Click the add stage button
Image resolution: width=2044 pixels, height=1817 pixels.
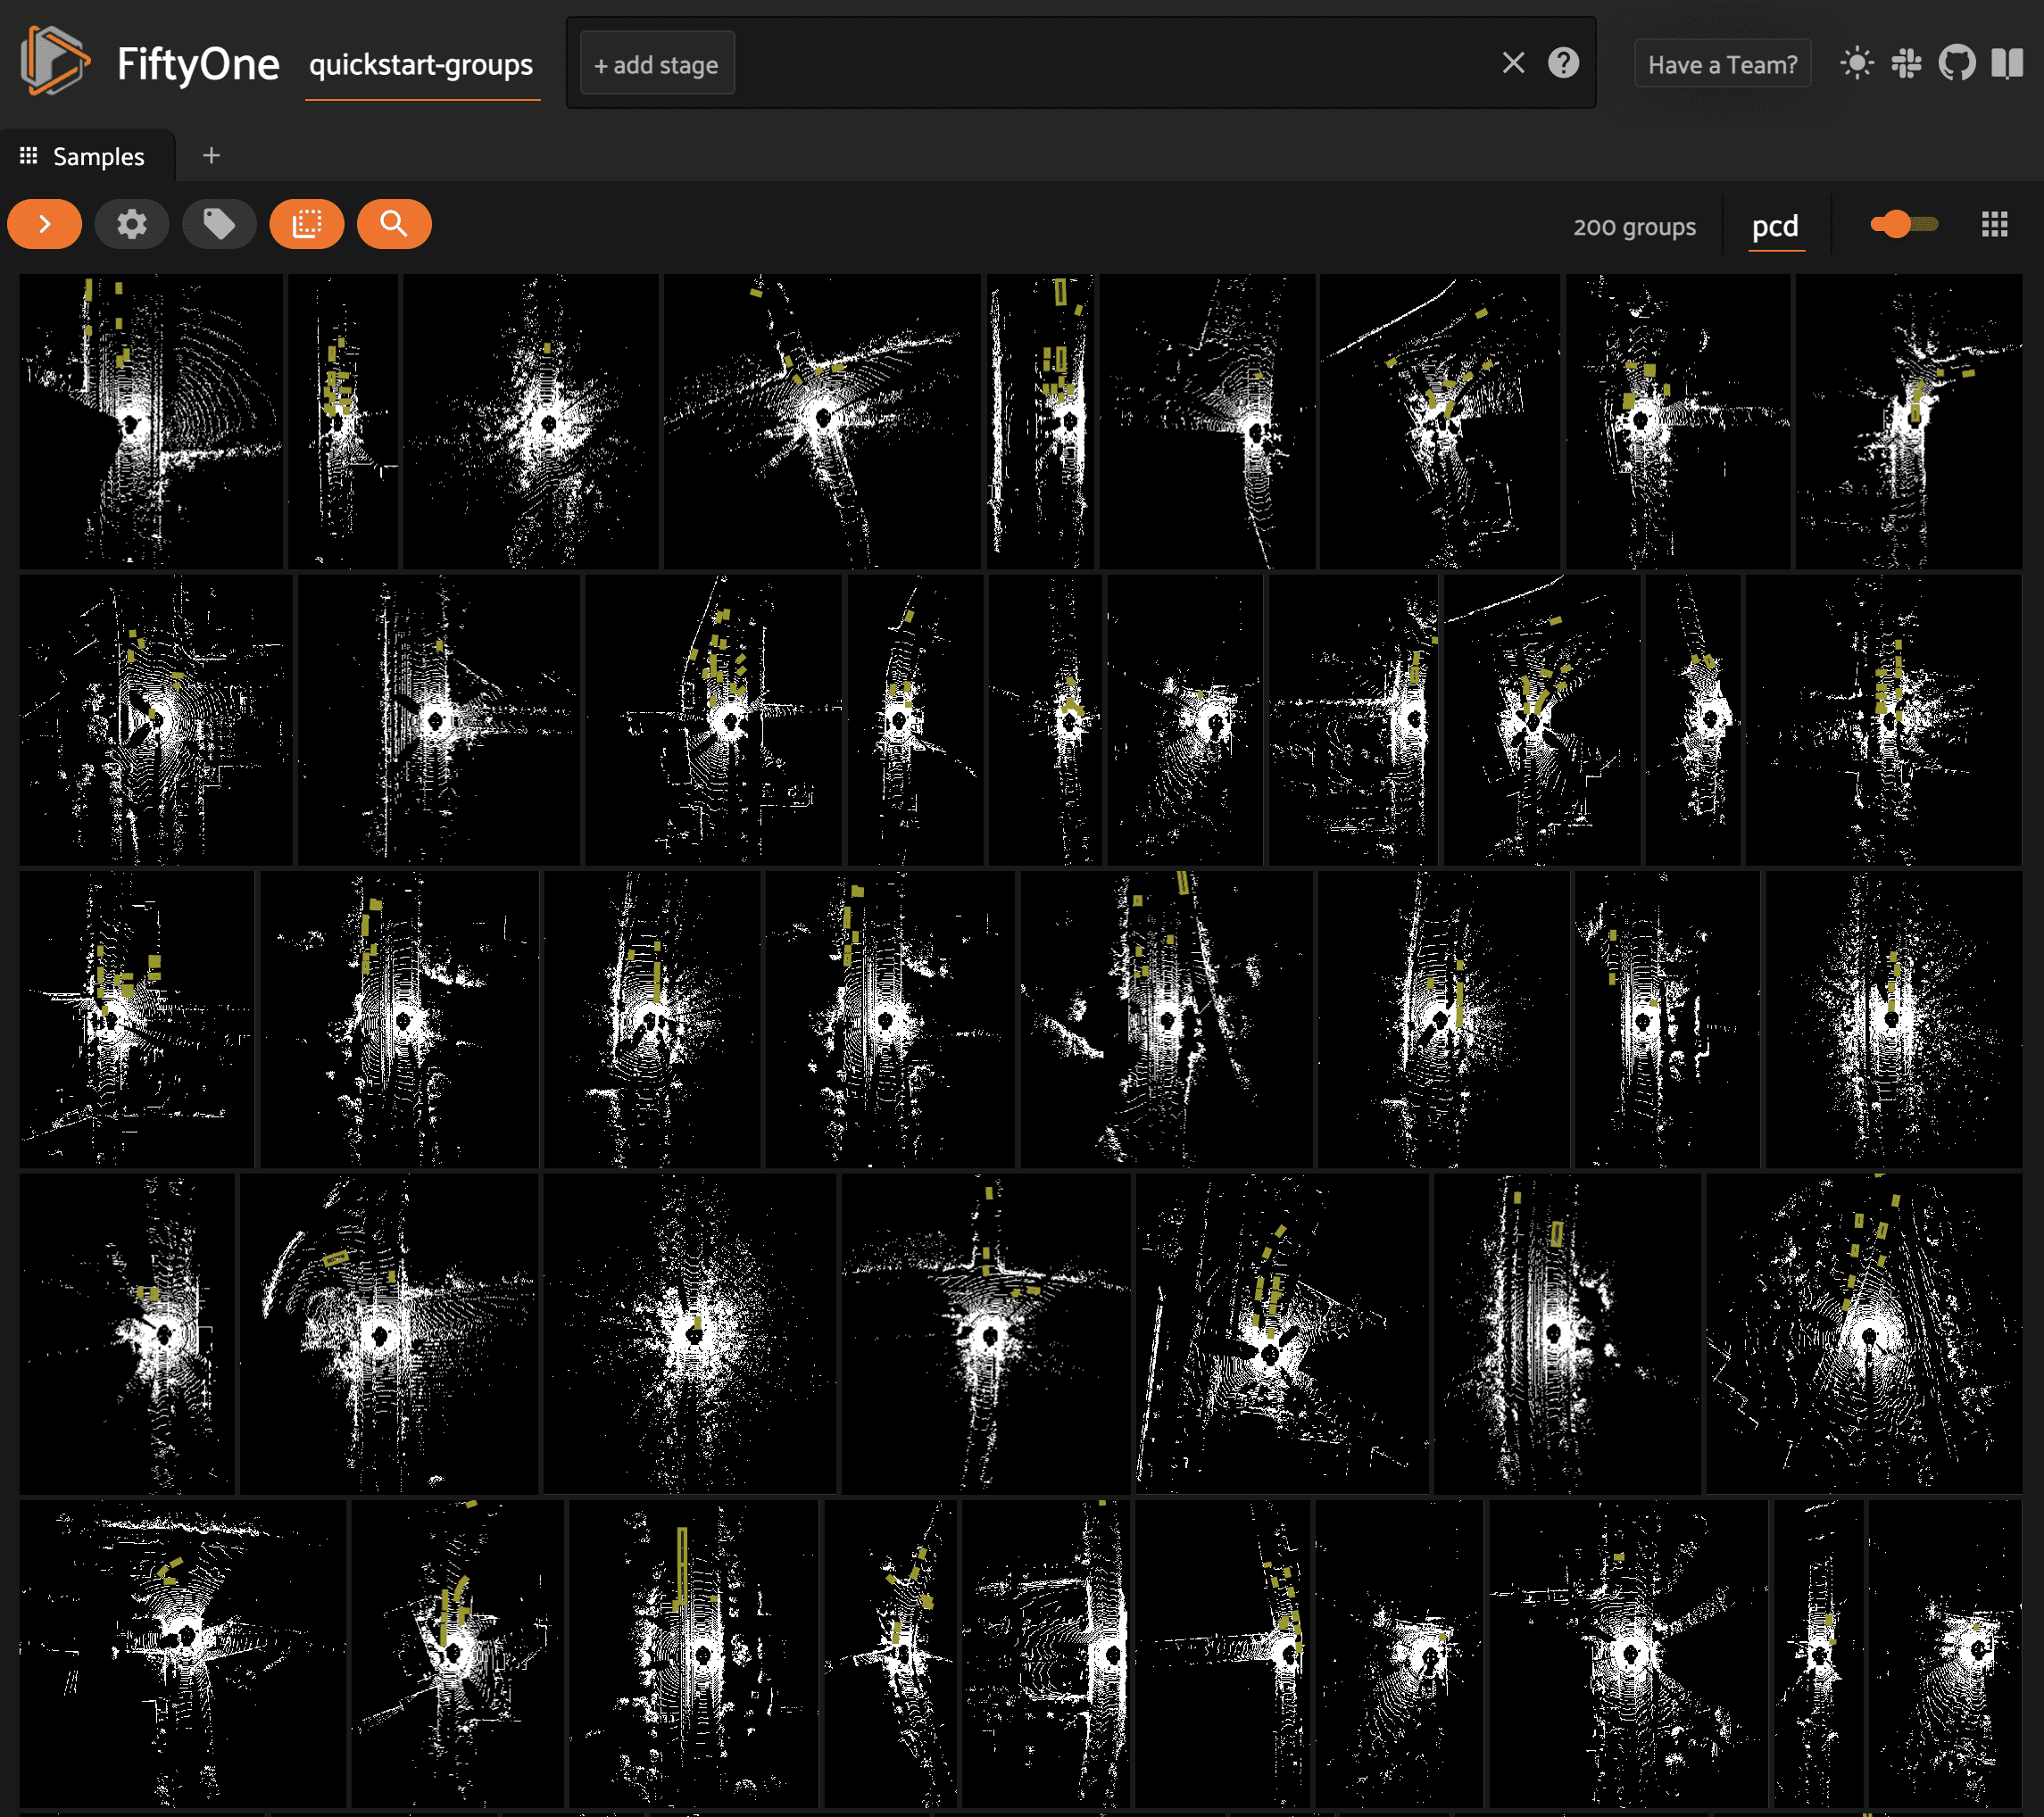(x=657, y=65)
